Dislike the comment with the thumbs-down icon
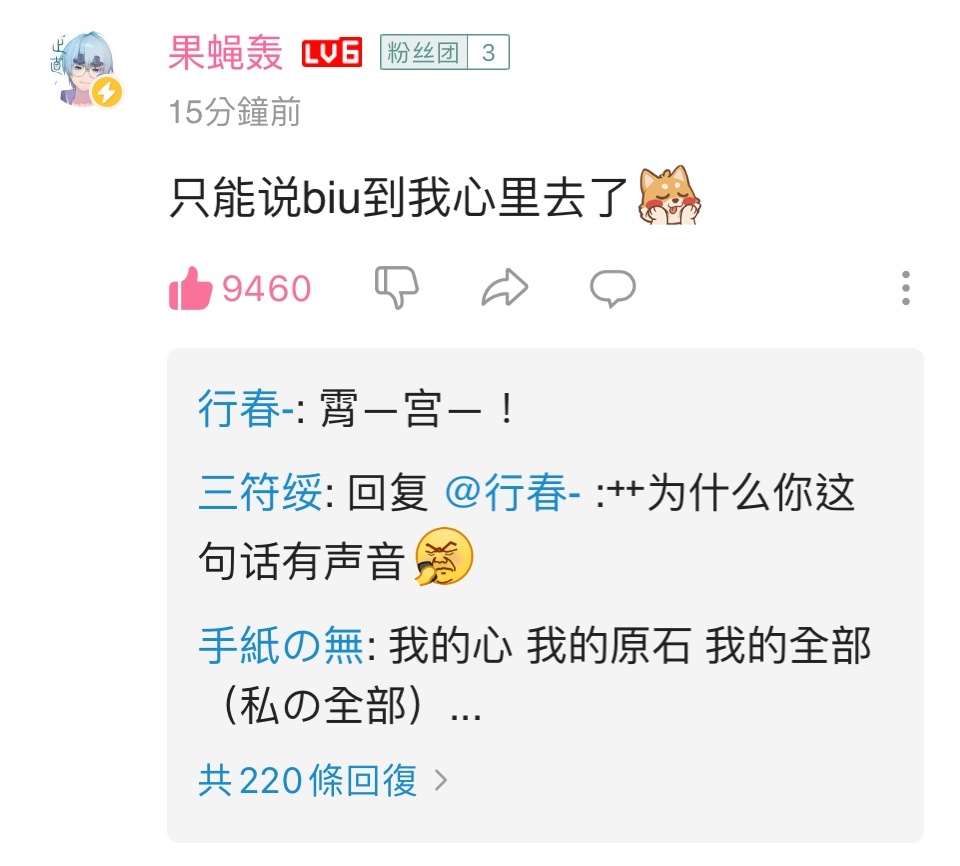This screenshot has height=866, width=960. [x=397, y=287]
